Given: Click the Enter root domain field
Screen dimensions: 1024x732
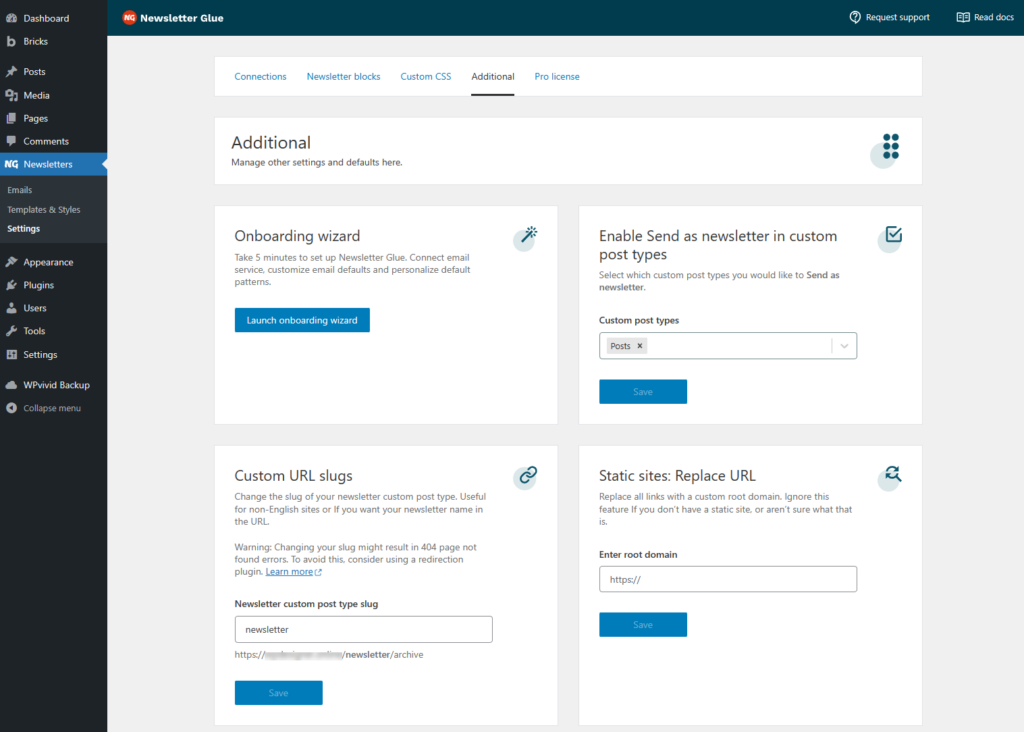Looking at the screenshot, I should 728,579.
